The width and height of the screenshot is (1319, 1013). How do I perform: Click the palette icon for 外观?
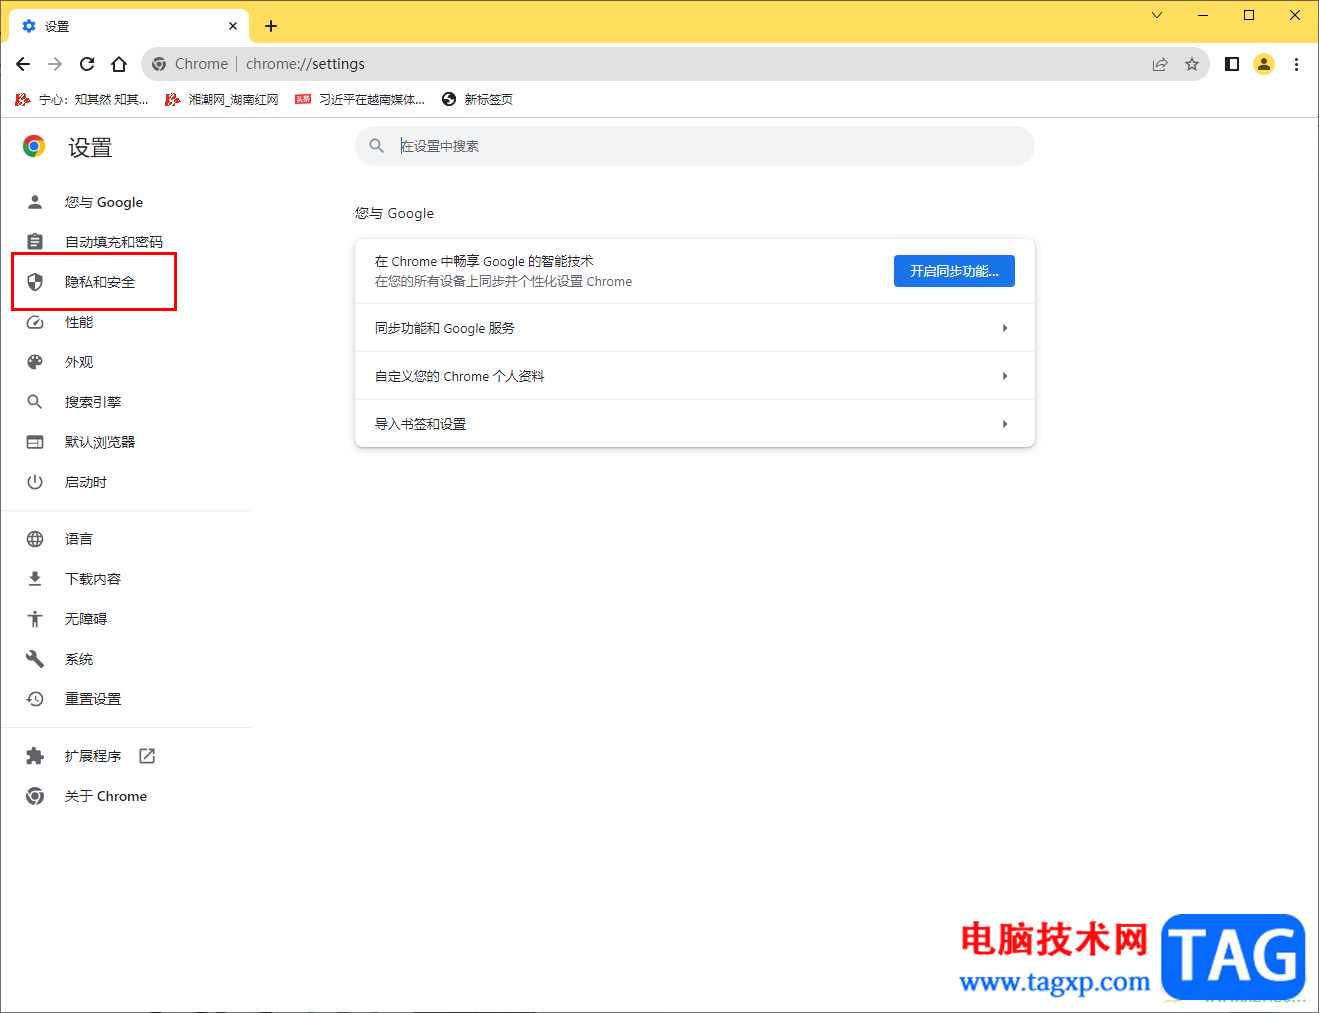coord(35,362)
